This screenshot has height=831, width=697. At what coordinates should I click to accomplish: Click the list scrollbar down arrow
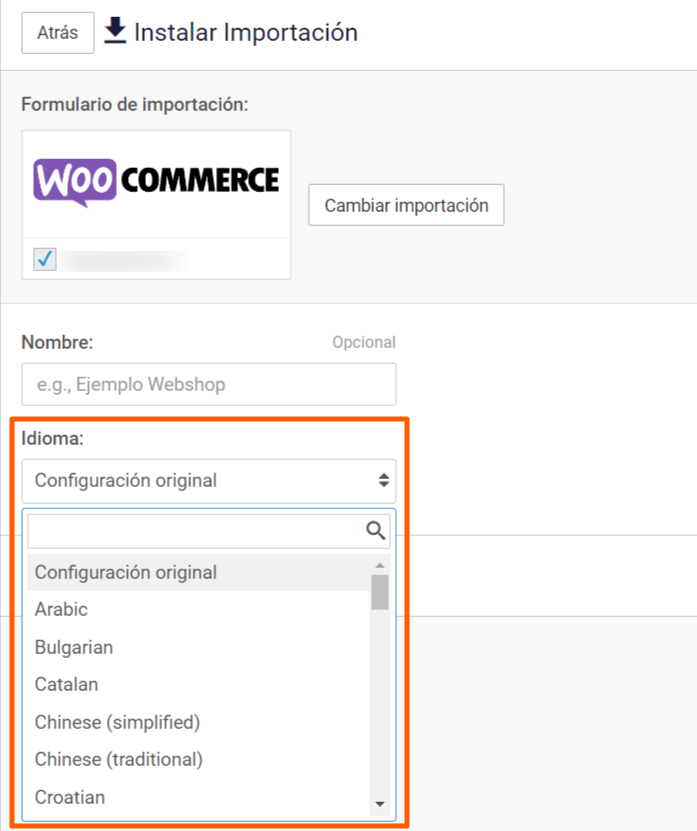pos(380,804)
